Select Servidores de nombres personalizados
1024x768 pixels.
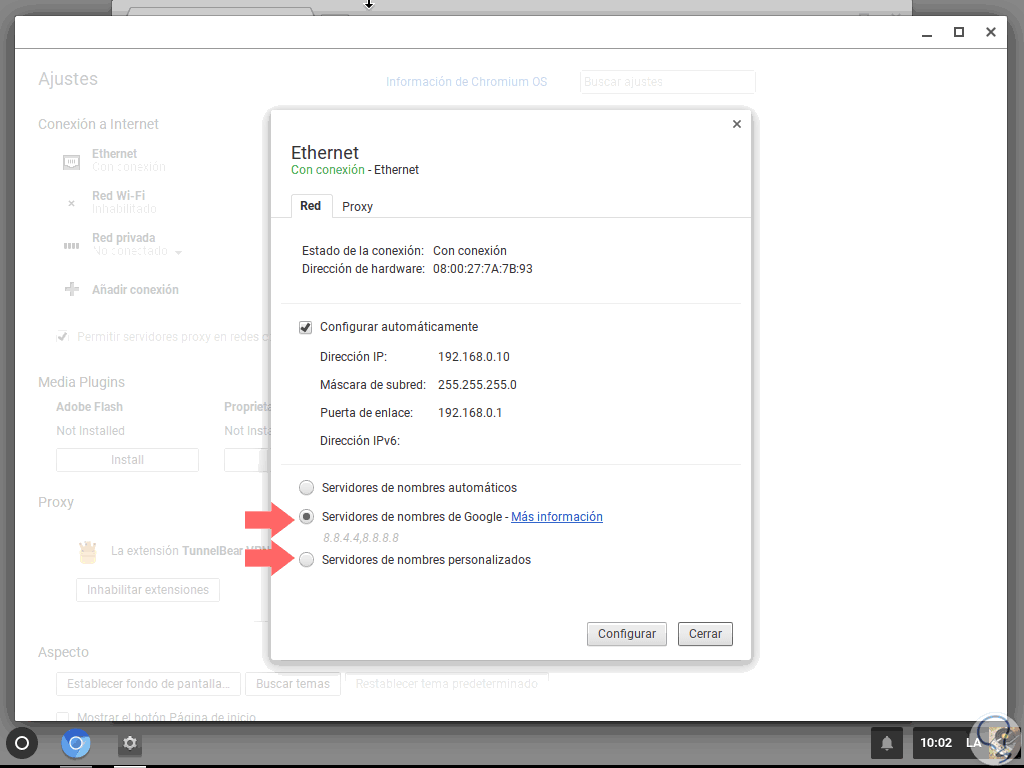pos(306,560)
